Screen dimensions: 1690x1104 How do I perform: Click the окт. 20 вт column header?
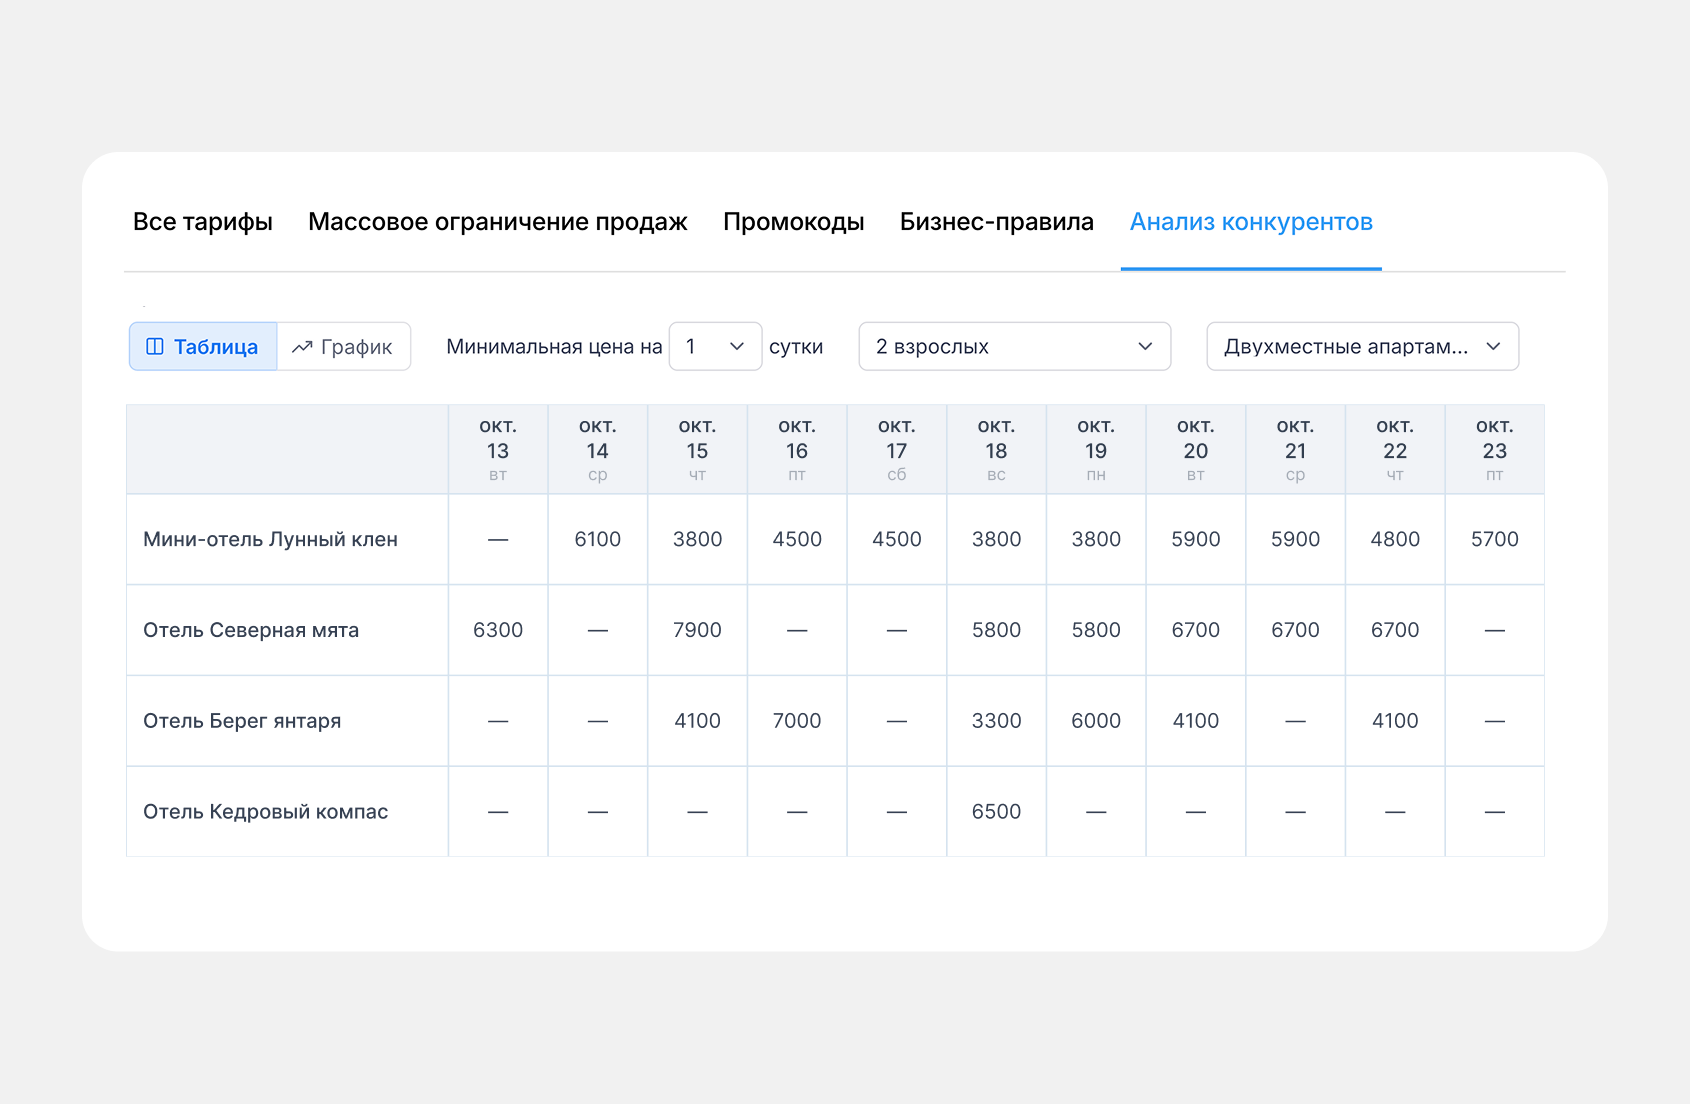click(1196, 450)
